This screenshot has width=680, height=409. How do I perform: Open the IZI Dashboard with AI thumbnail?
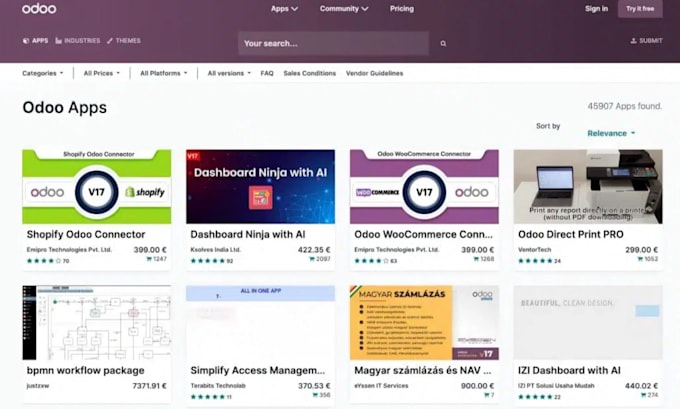coord(588,322)
